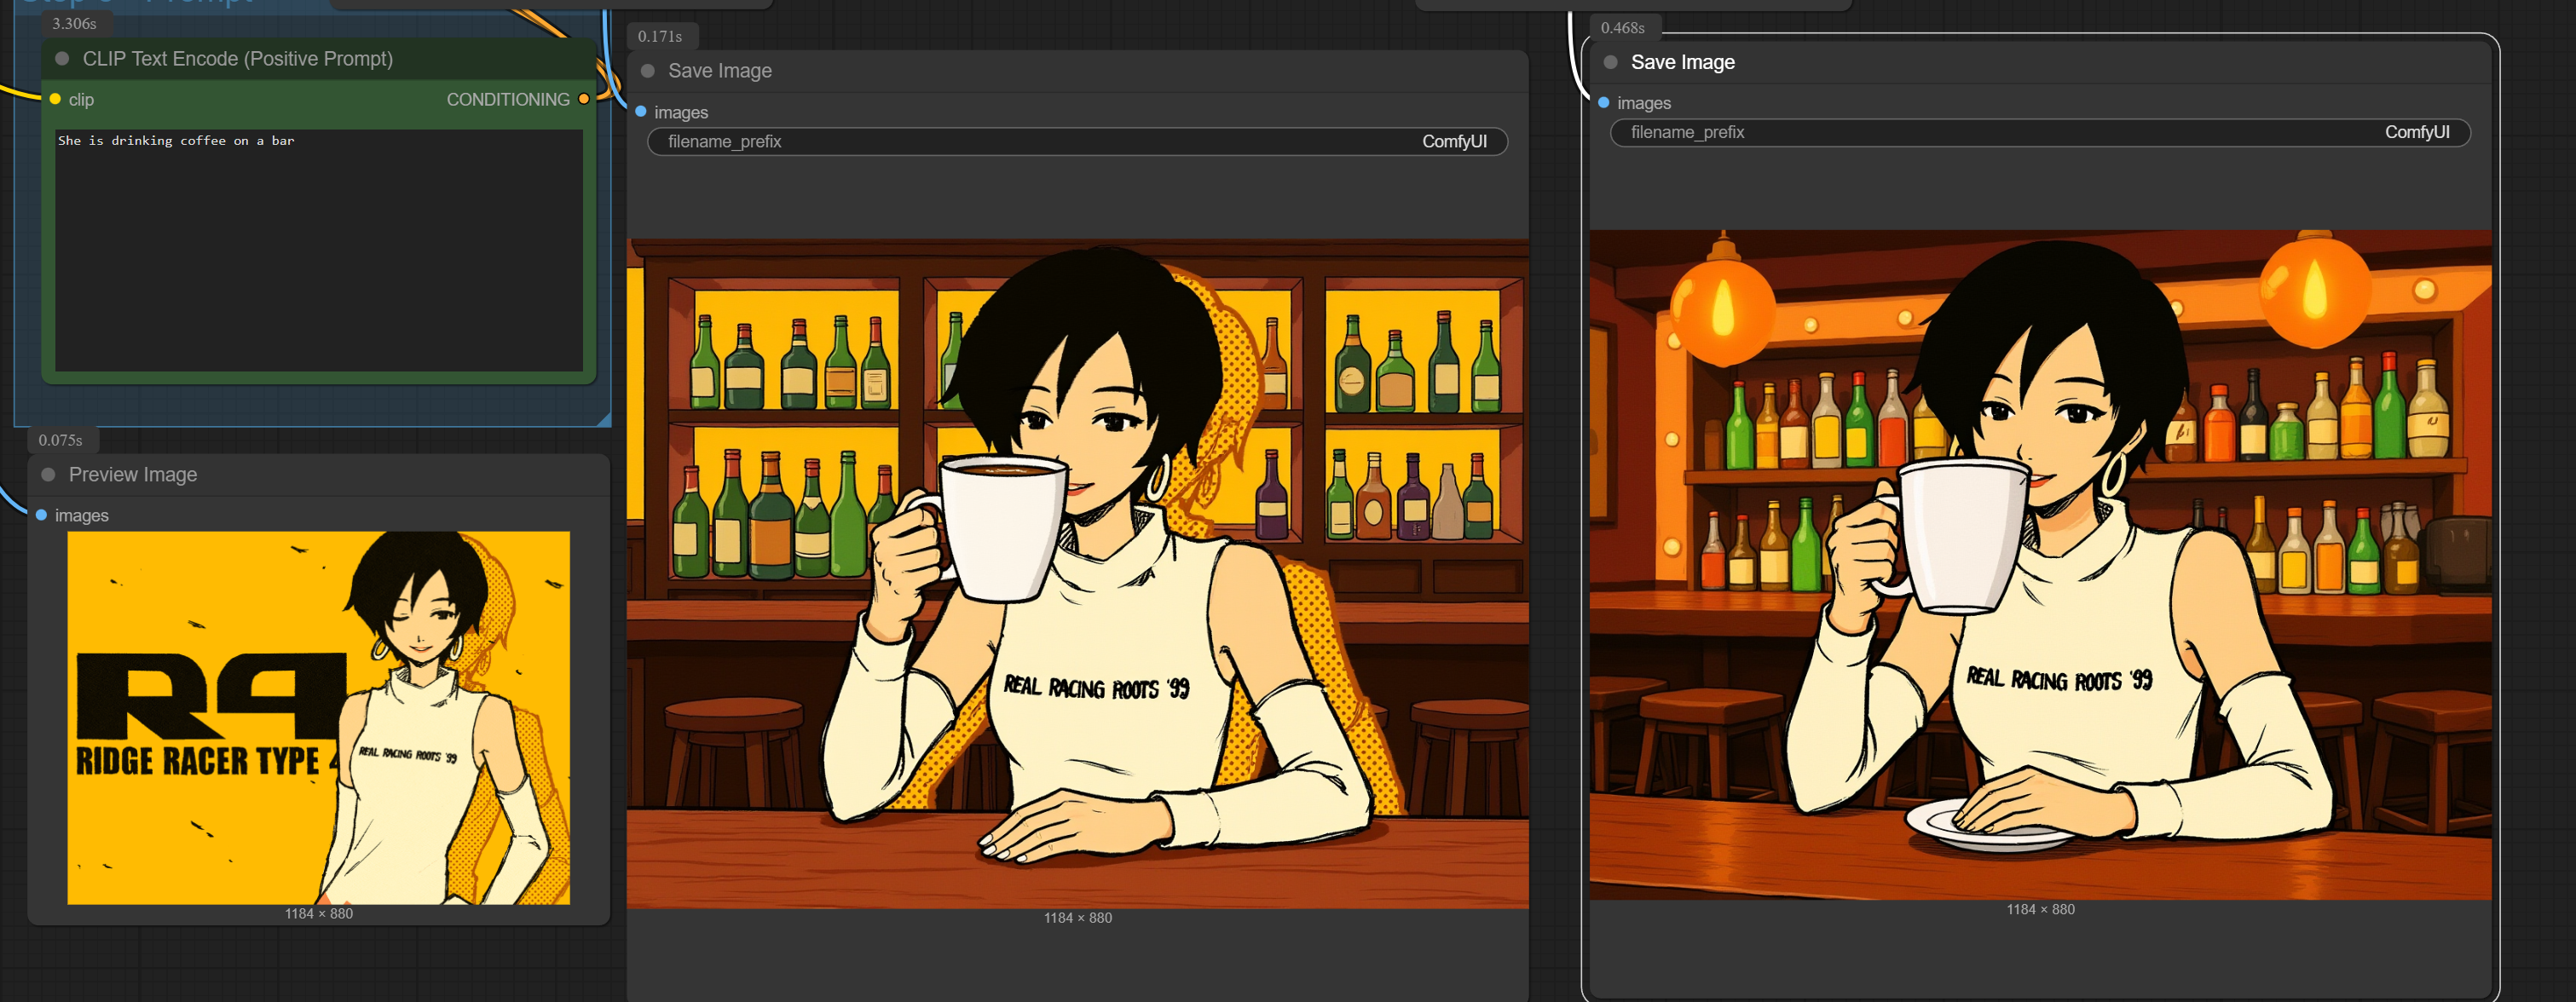The image size is (2576, 1002).
Task: Click the CLIP Text Encode (Positive Prompt) title
Action: pos(238,59)
